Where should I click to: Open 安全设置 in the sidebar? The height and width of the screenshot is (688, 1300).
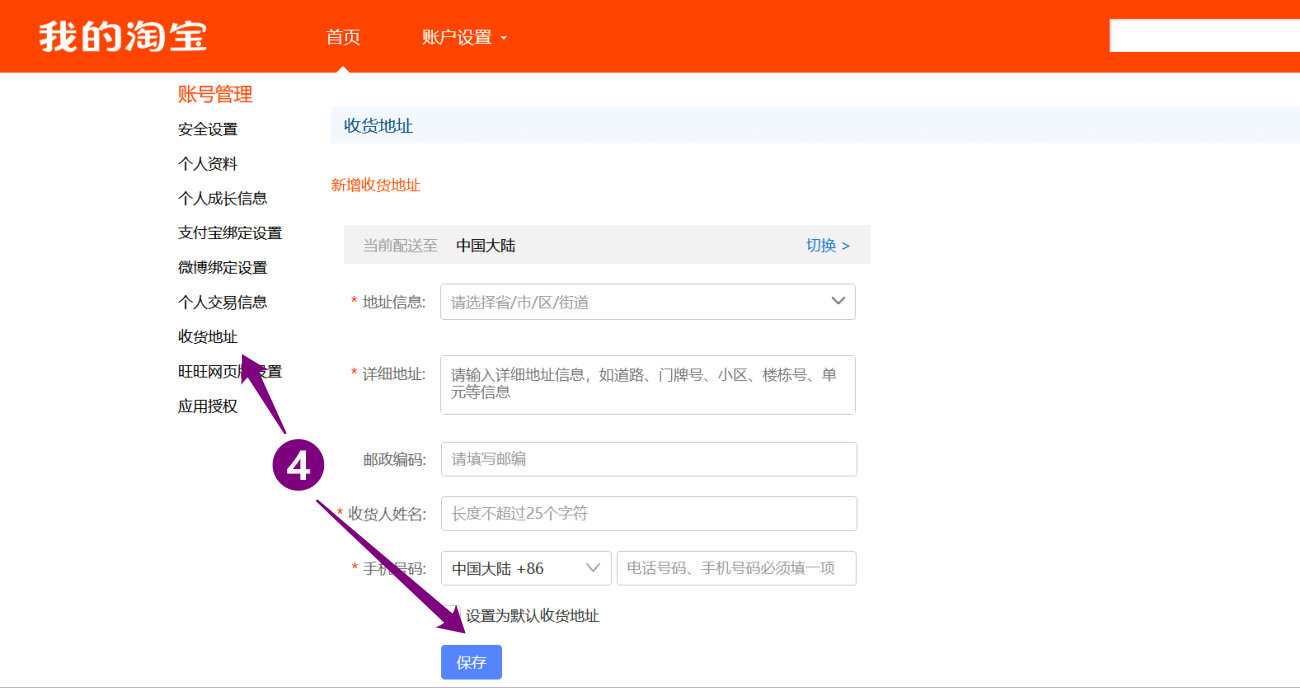208,129
